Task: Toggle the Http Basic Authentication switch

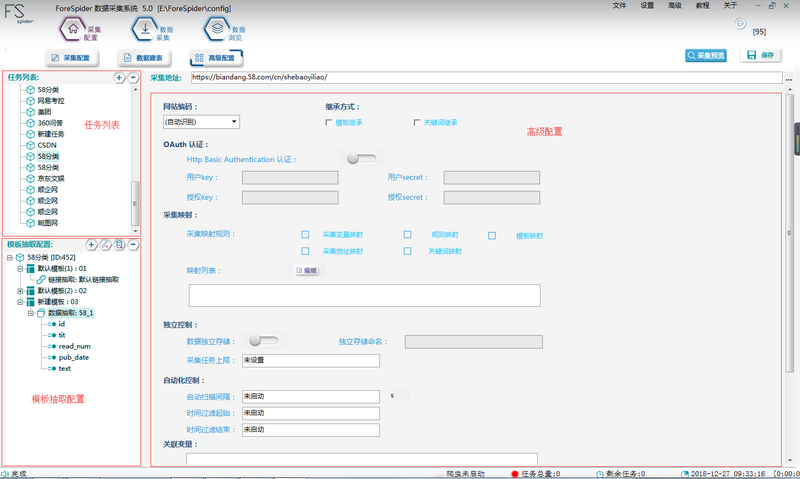Action: coord(361,159)
